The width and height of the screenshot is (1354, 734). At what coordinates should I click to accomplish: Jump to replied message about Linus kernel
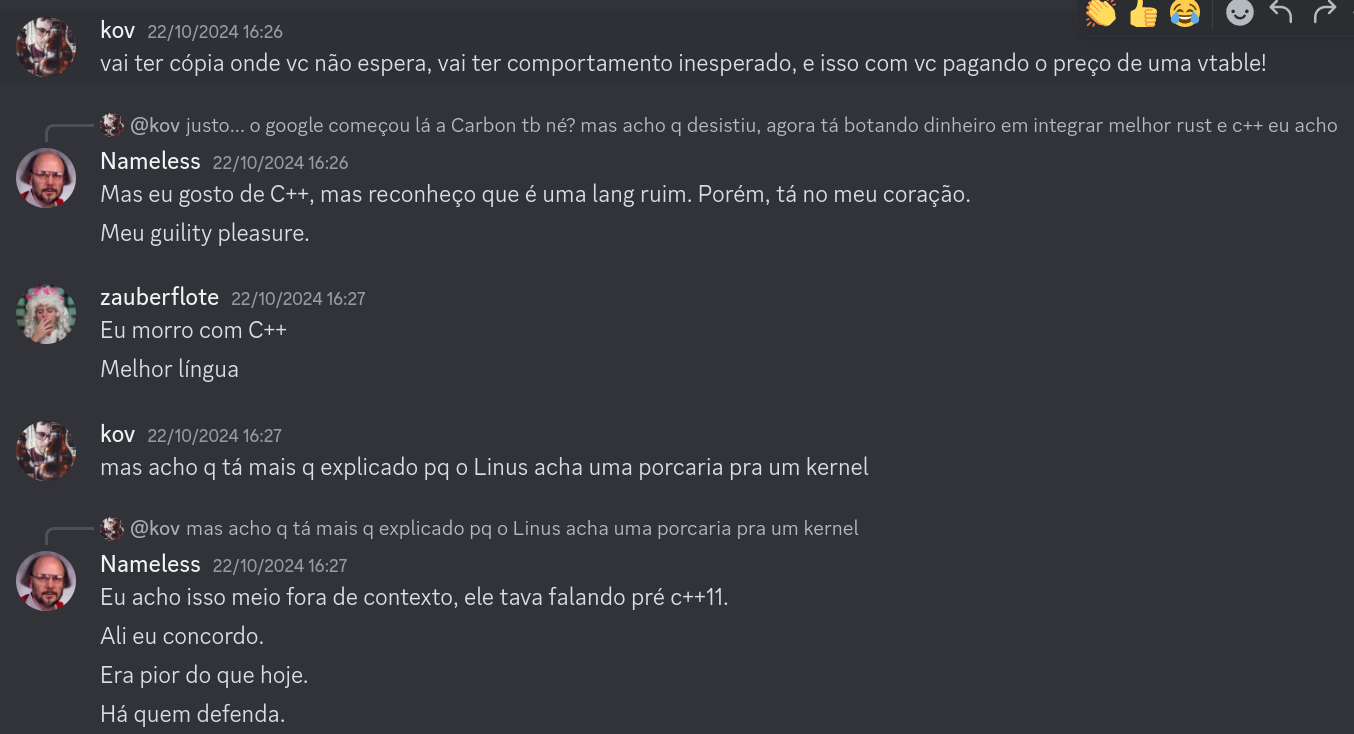(x=522, y=528)
